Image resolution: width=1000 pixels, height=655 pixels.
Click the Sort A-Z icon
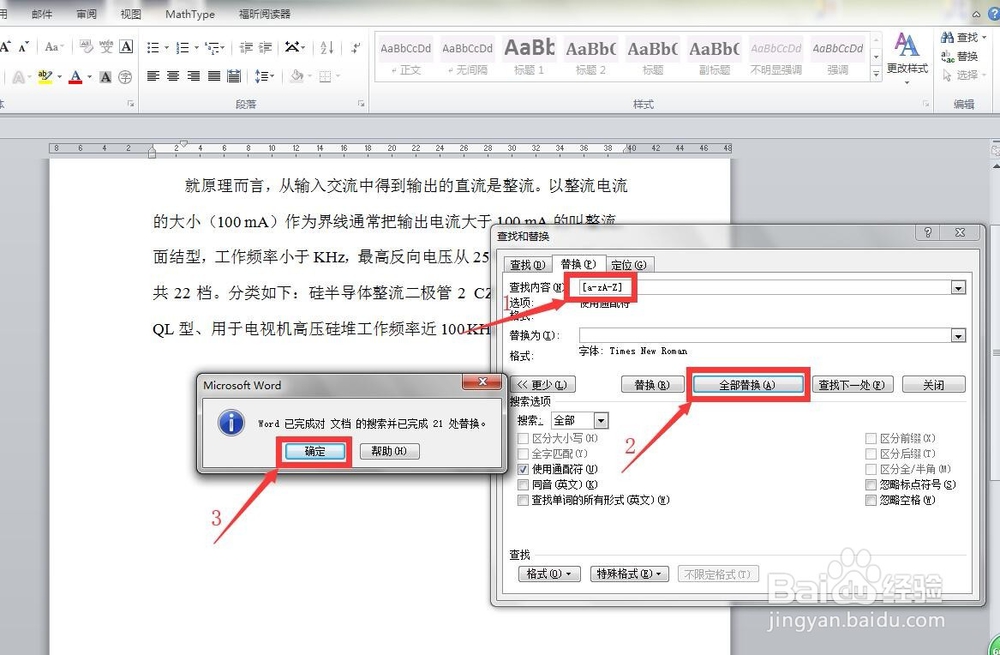pos(327,48)
